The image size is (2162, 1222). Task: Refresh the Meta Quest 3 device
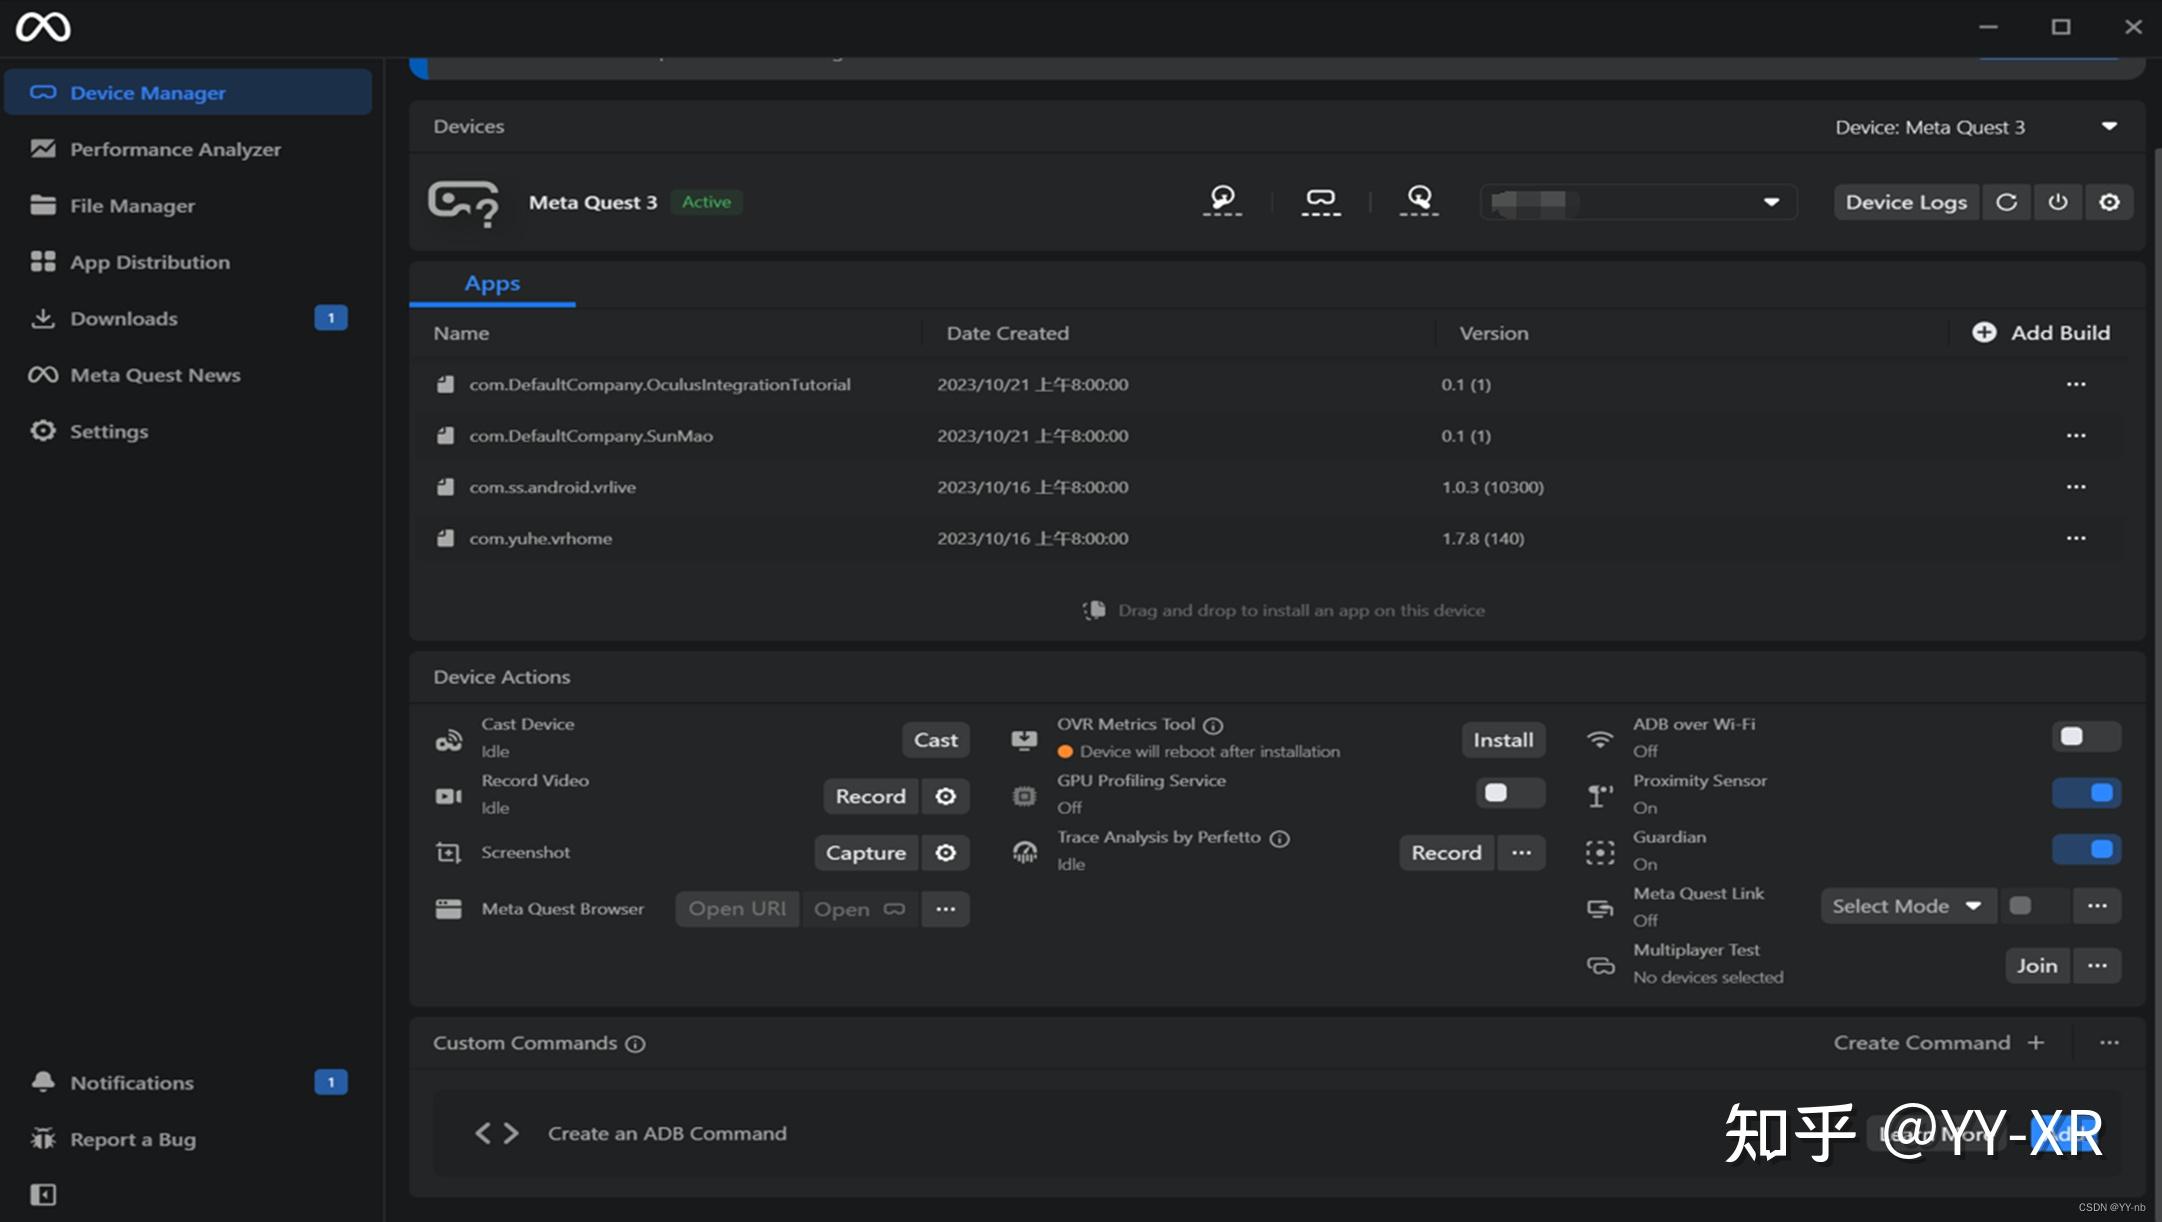click(2007, 201)
